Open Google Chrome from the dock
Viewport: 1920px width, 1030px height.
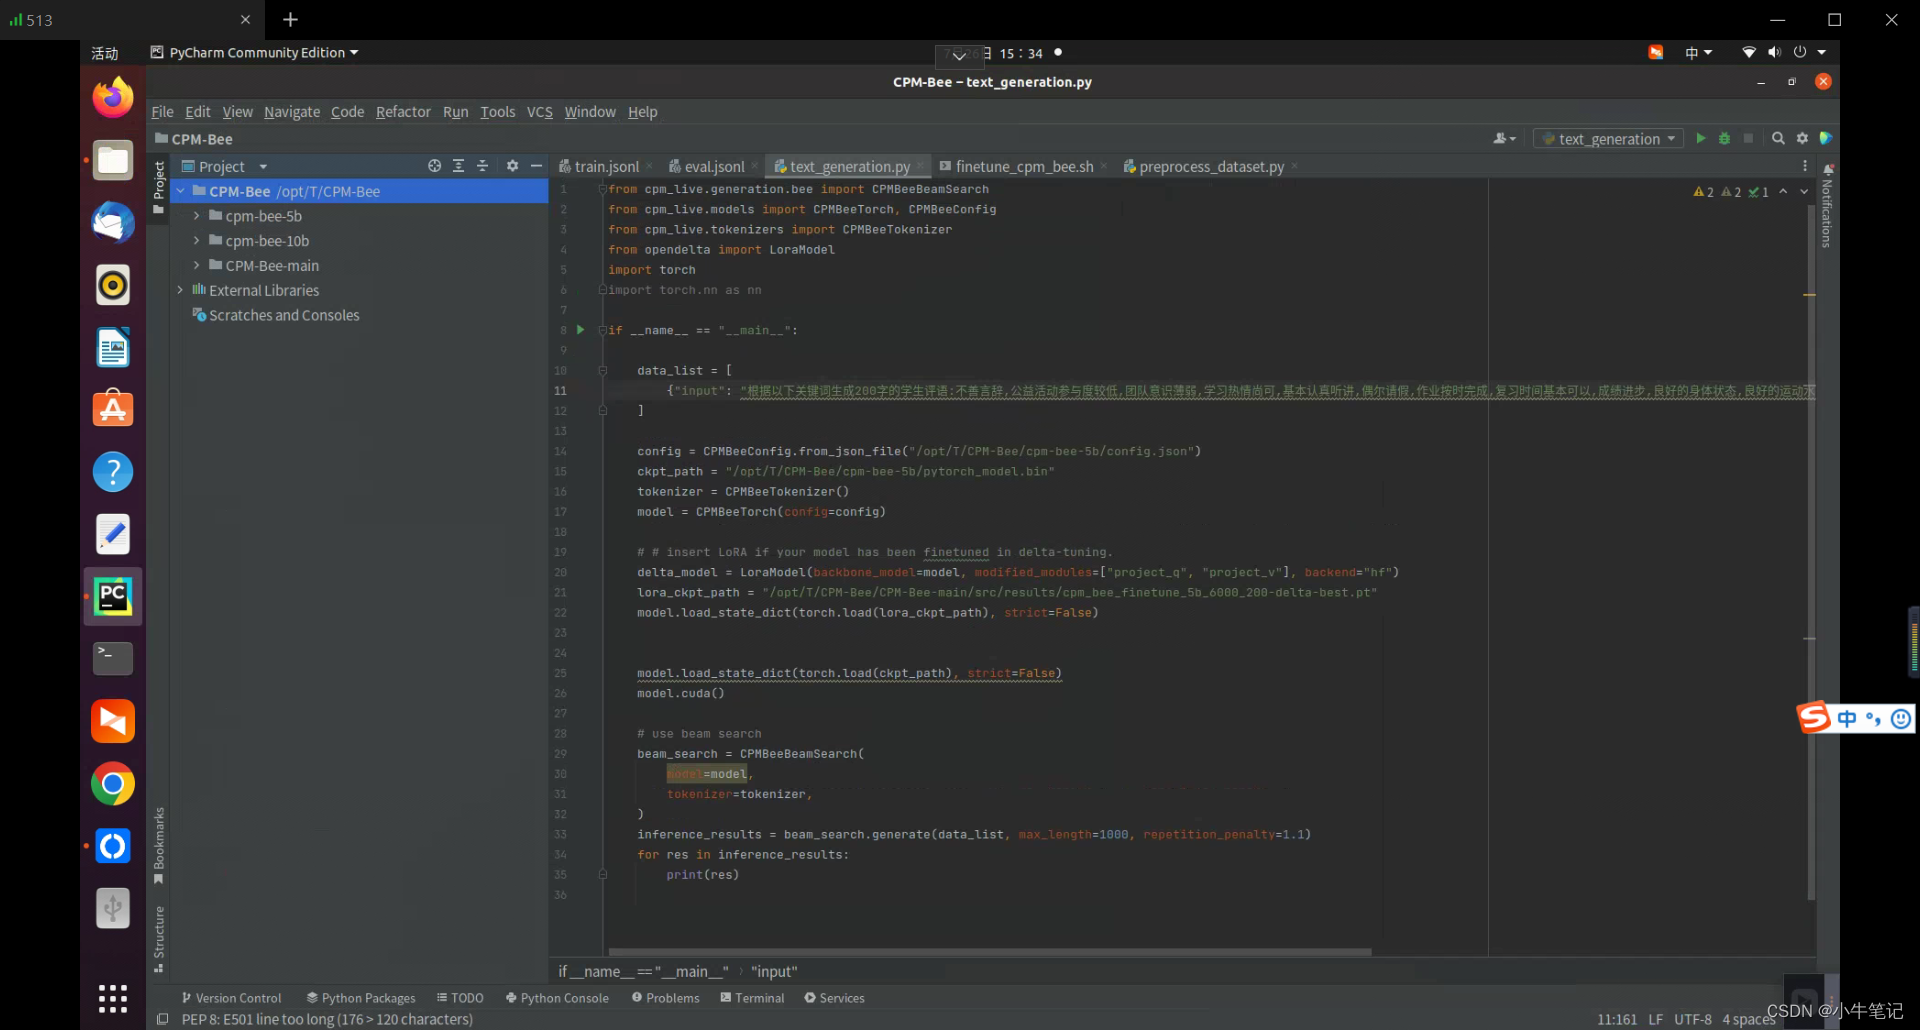pyautogui.click(x=113, y=784)
